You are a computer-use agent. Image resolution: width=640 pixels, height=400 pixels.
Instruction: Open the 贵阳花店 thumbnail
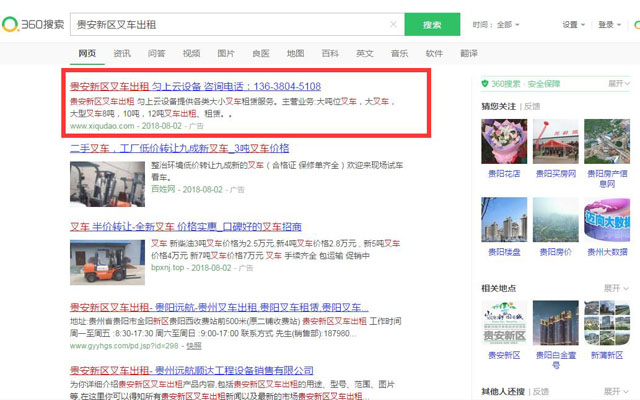point(504,141)
